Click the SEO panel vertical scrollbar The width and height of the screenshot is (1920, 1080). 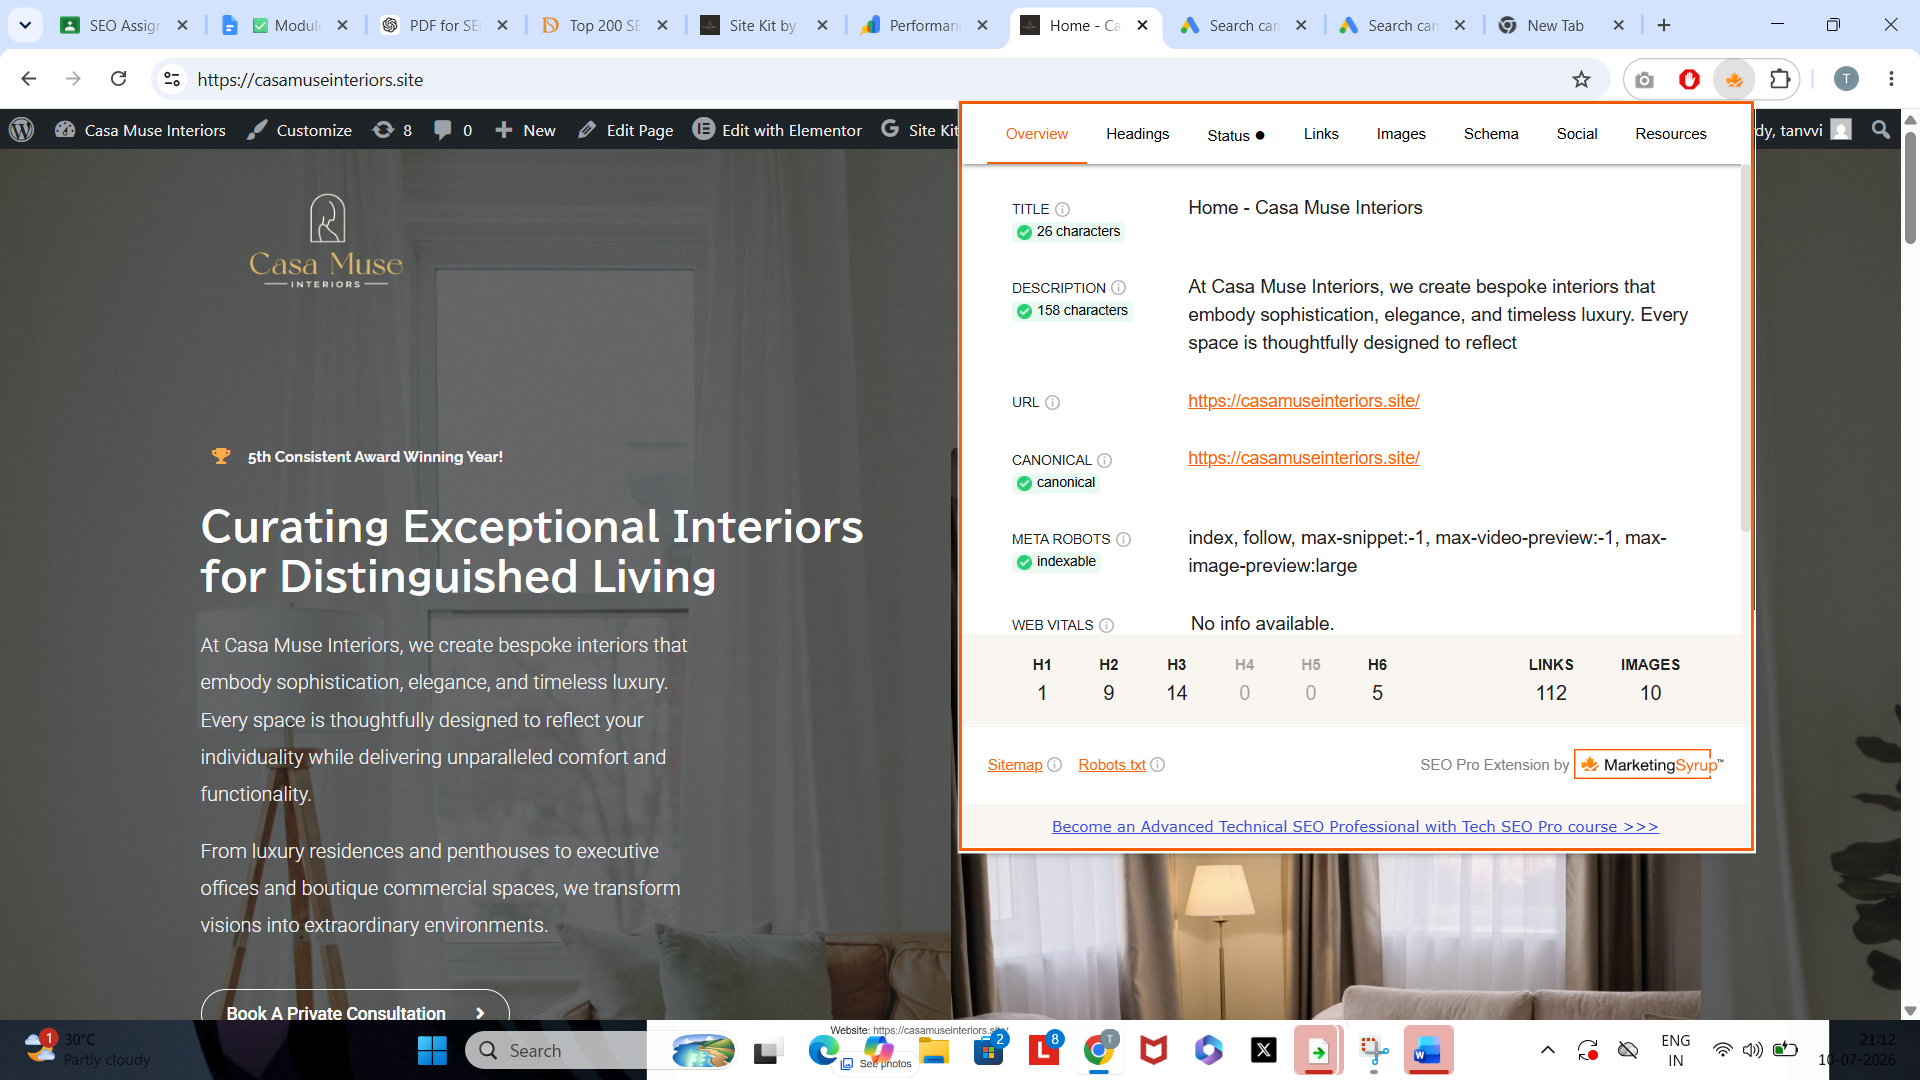(x=1746, y=350)
